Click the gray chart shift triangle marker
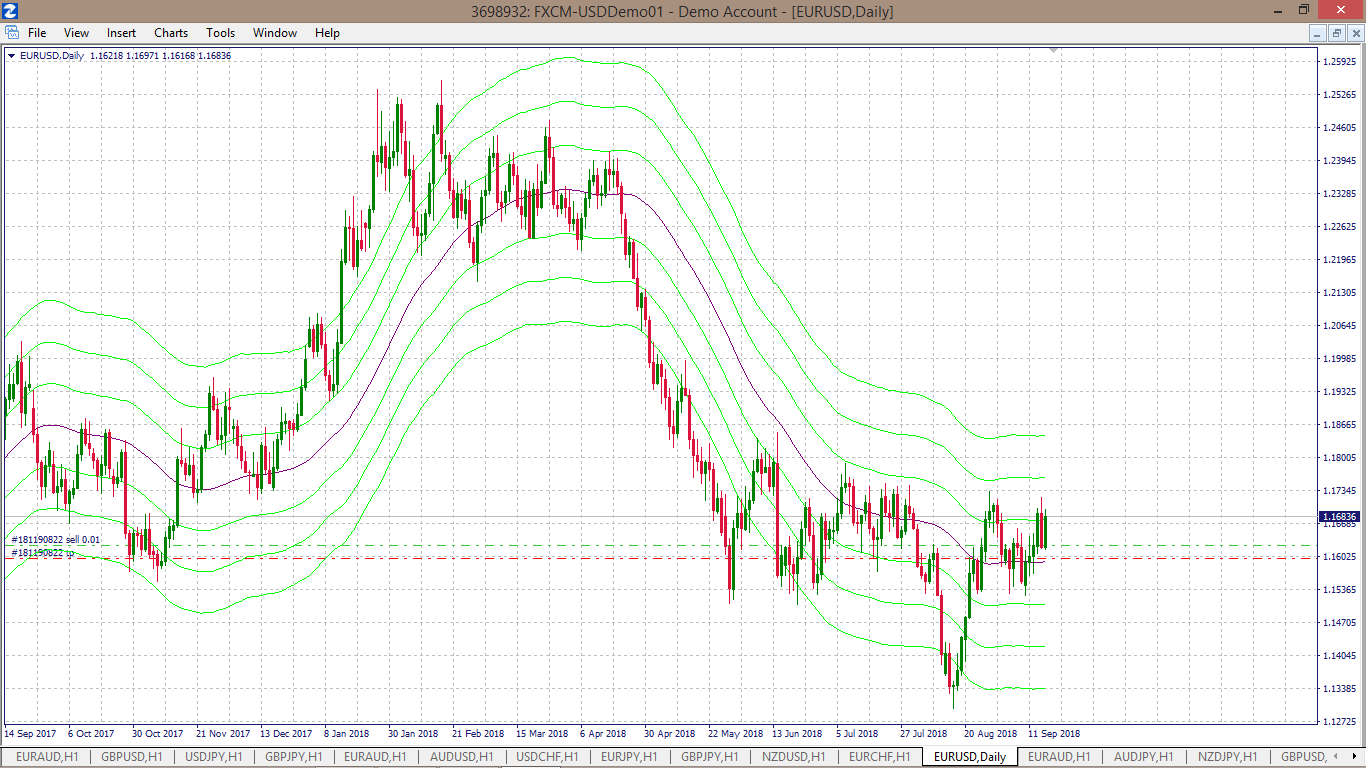Image resolution: width=1366 pixels, height=768 pixels. point(1053,49)
